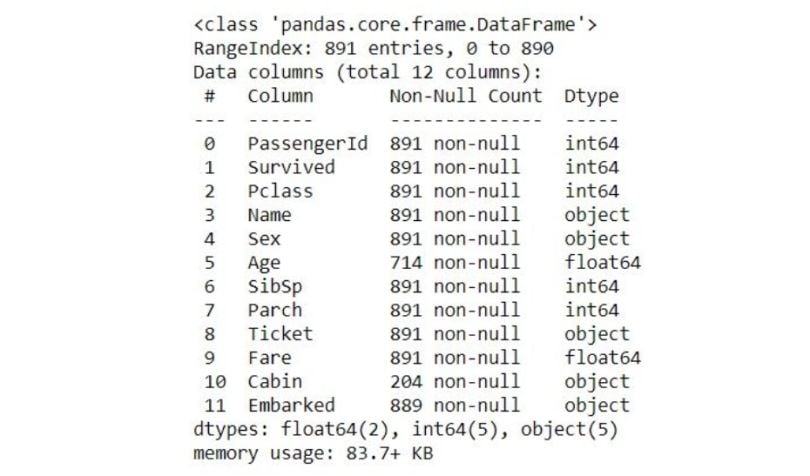The height and width of the screenshot is (476, 810).
Task: Click the Sex column name
Action: coord(264,239)
